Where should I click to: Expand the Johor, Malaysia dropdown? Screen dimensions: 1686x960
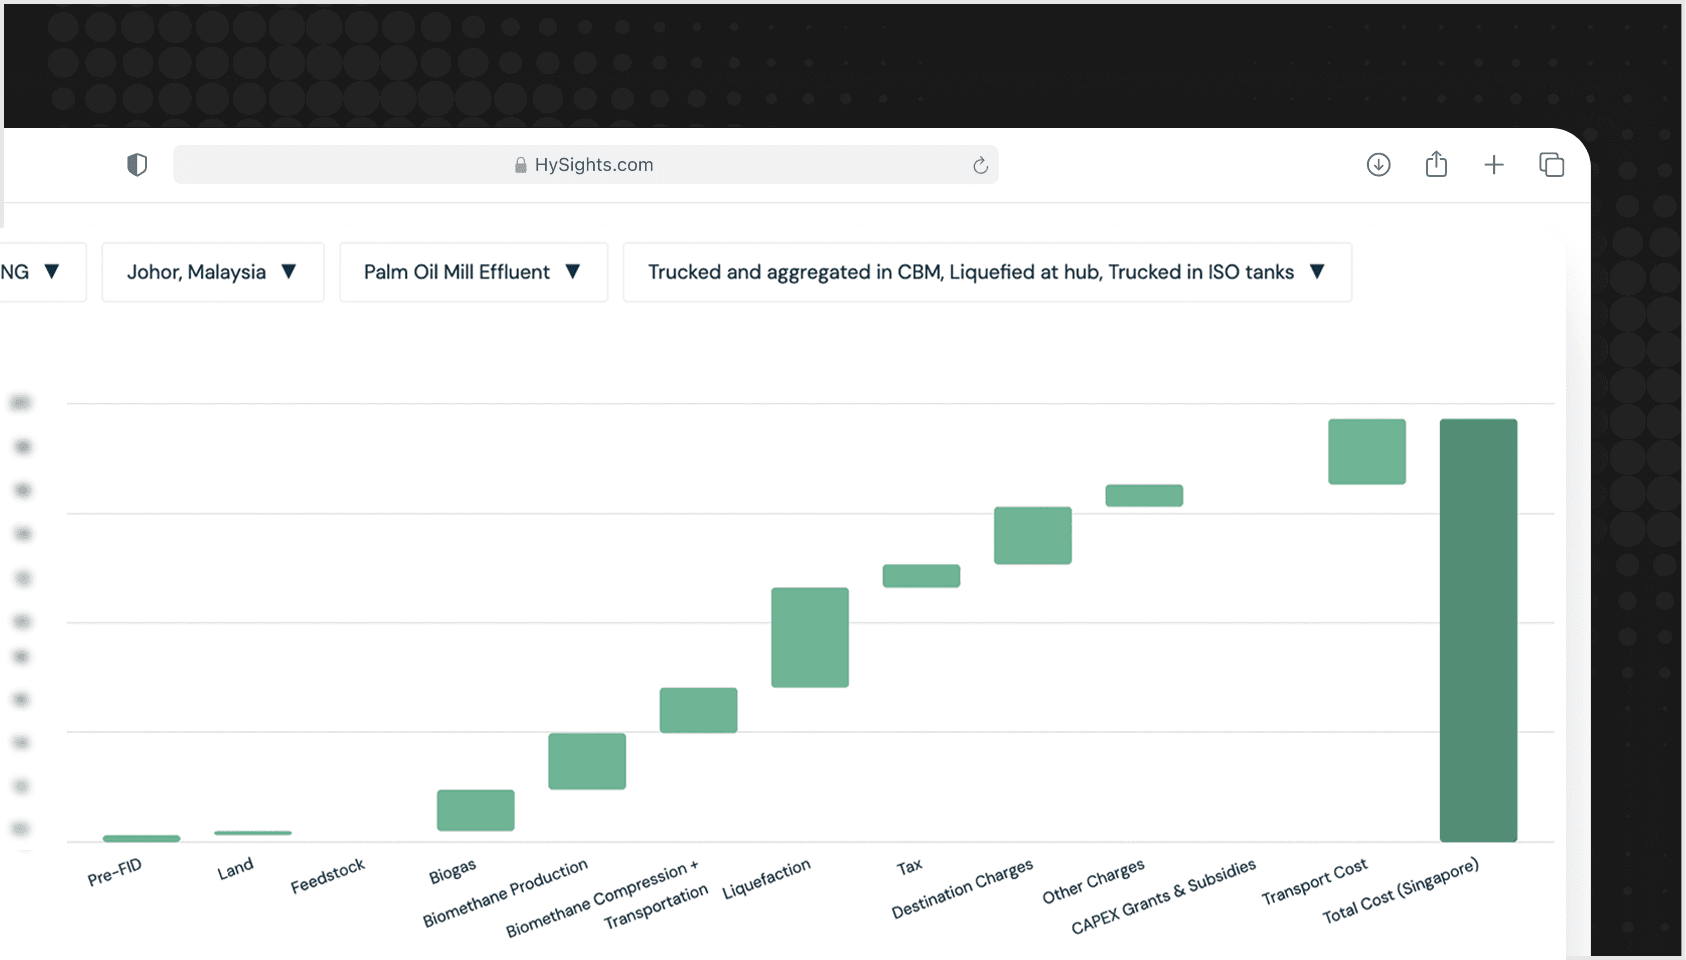click(212, 272)
